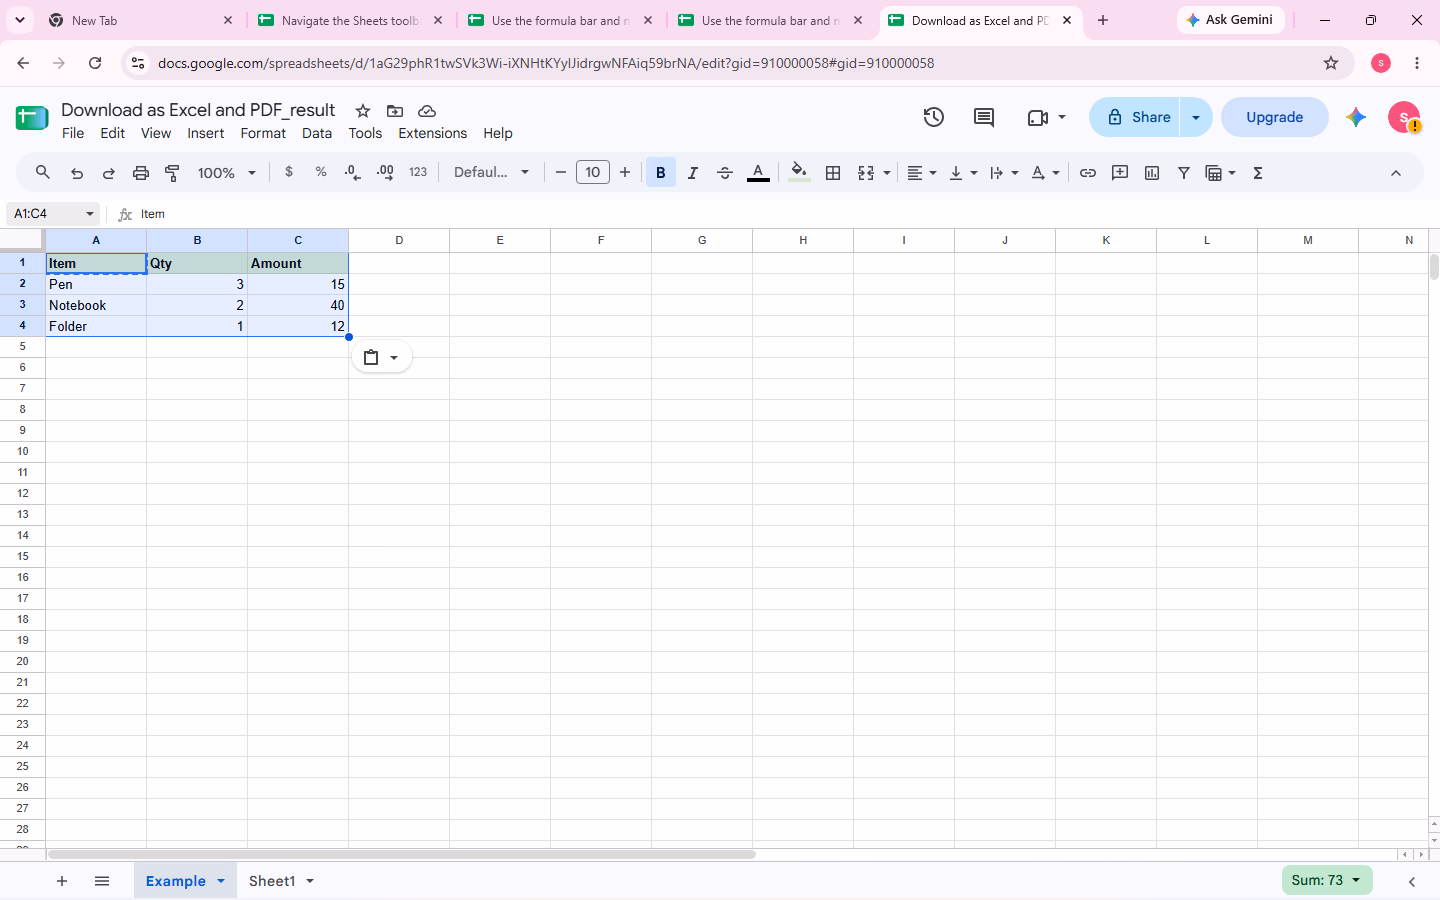Click the font size input field
The width and height of the screenshot is (1440, 900).
(x=593, y=172)
